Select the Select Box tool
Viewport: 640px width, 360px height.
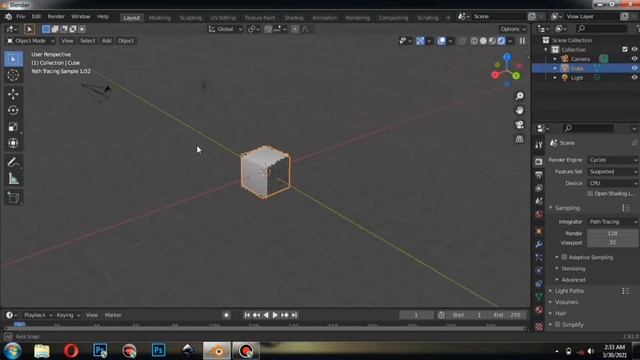click(x=13, y=59)
